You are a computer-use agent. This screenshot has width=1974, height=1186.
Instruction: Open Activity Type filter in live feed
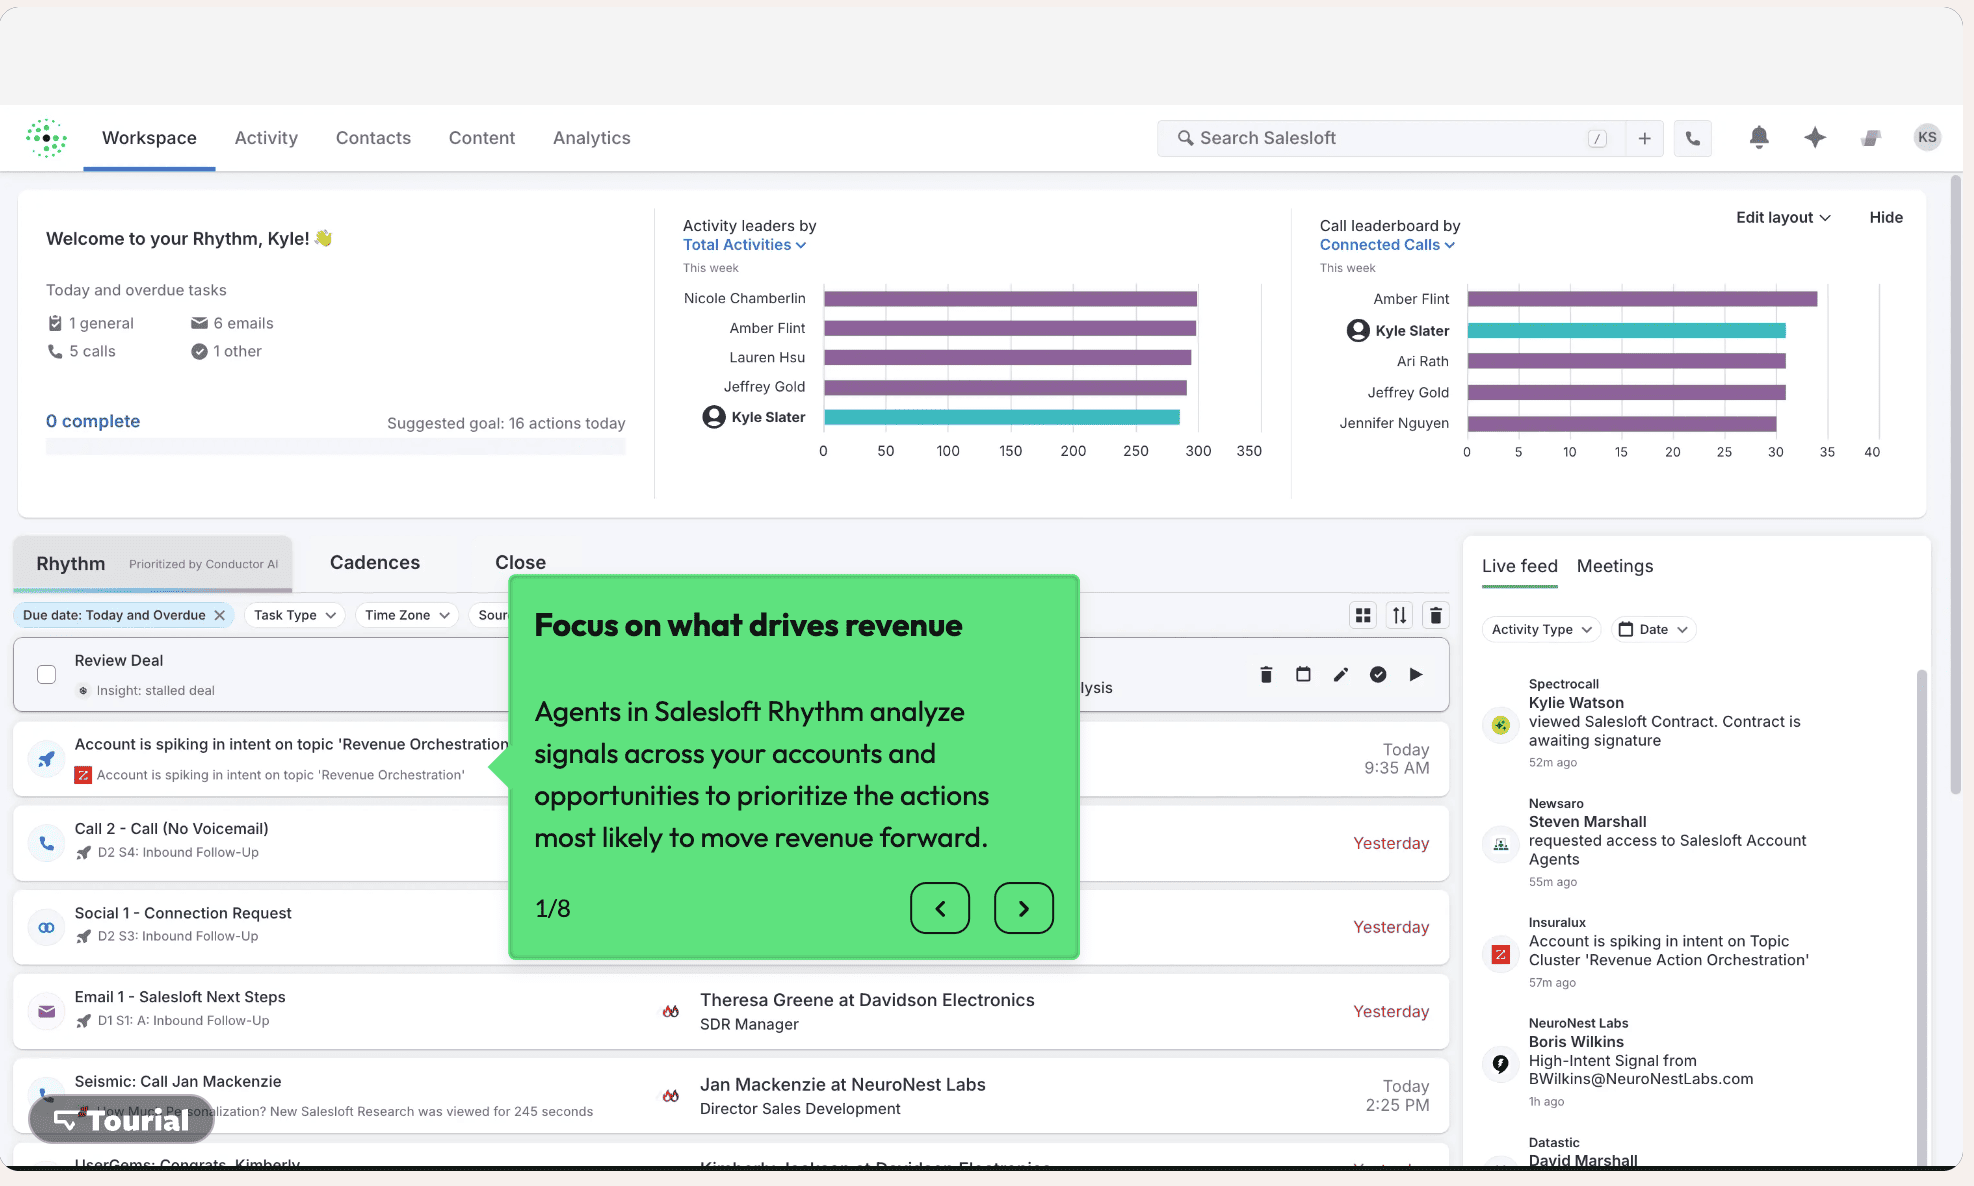tap(1541, 629)
